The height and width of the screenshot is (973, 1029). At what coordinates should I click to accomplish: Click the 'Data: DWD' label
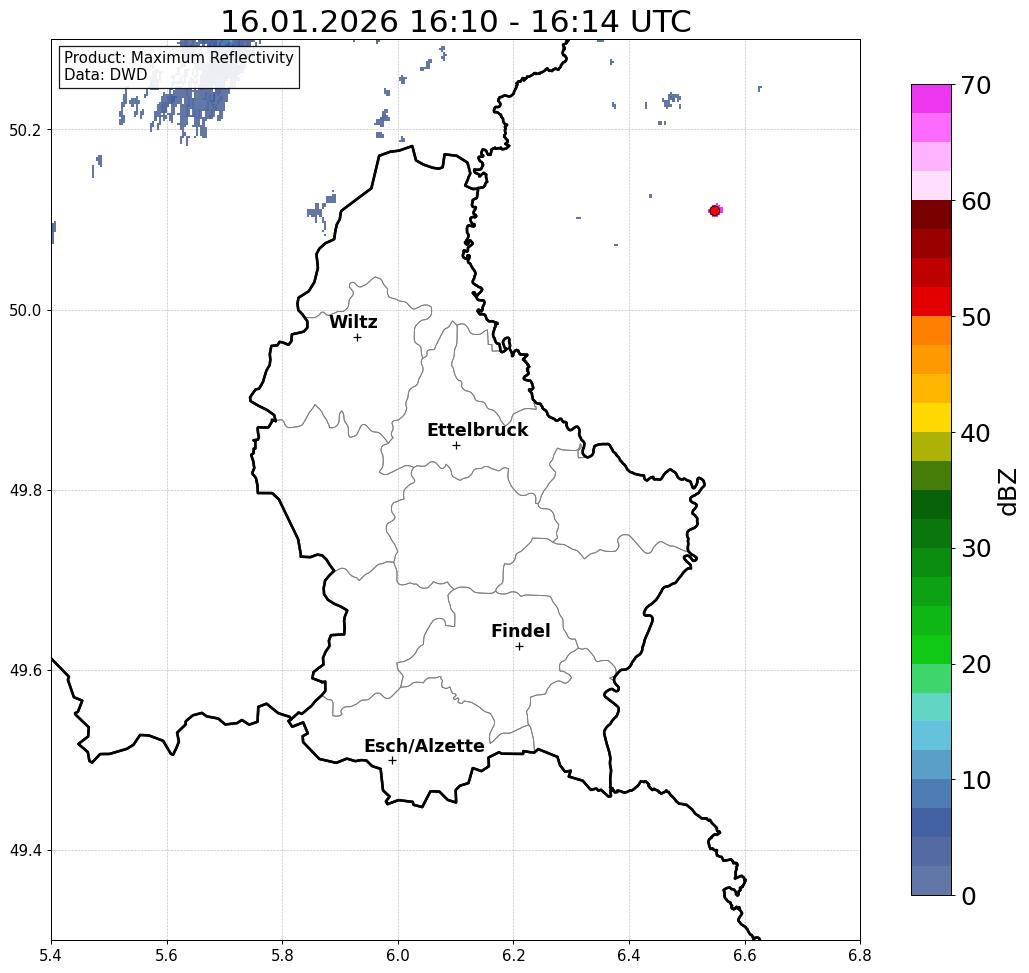[x=106, y=75]
